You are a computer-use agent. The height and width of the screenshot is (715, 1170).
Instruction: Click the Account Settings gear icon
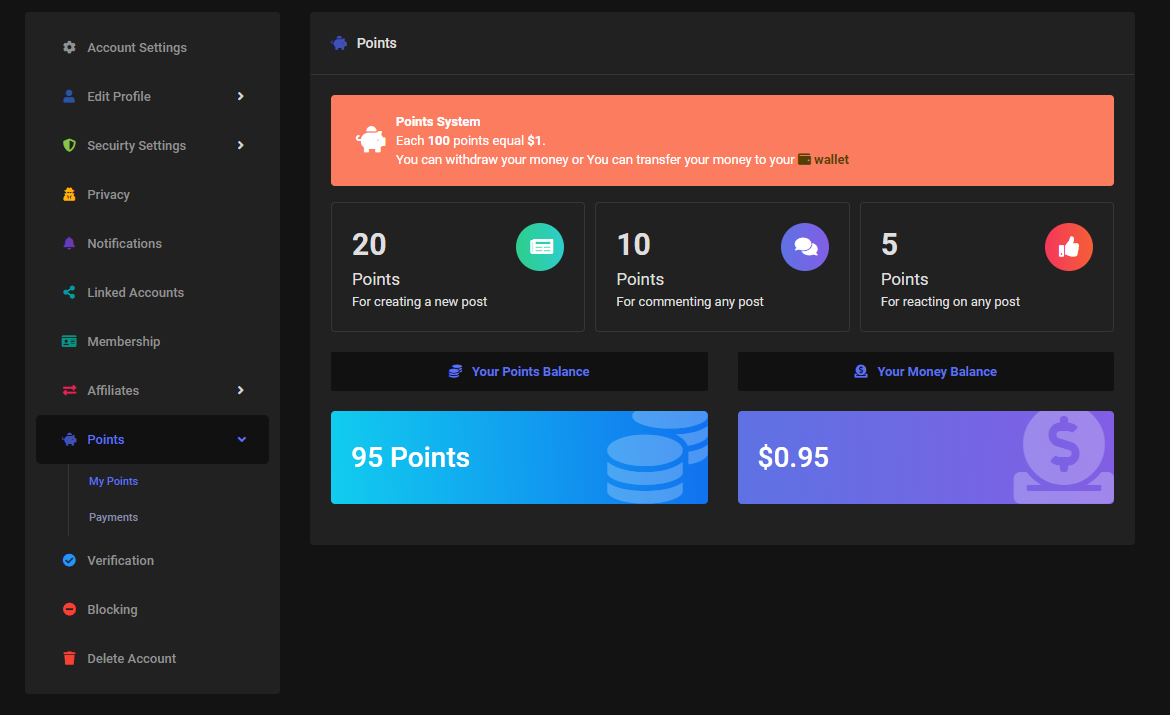pyautogui.click(x=69, y=47)
